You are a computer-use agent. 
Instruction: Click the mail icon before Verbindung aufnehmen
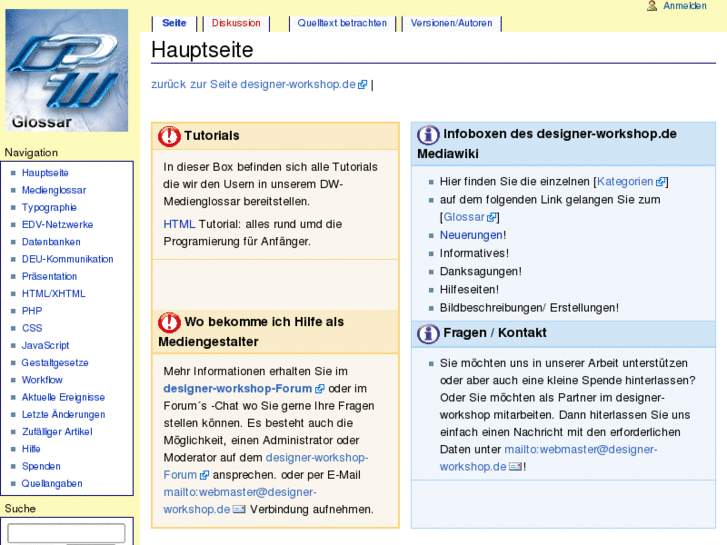[239, 509]
